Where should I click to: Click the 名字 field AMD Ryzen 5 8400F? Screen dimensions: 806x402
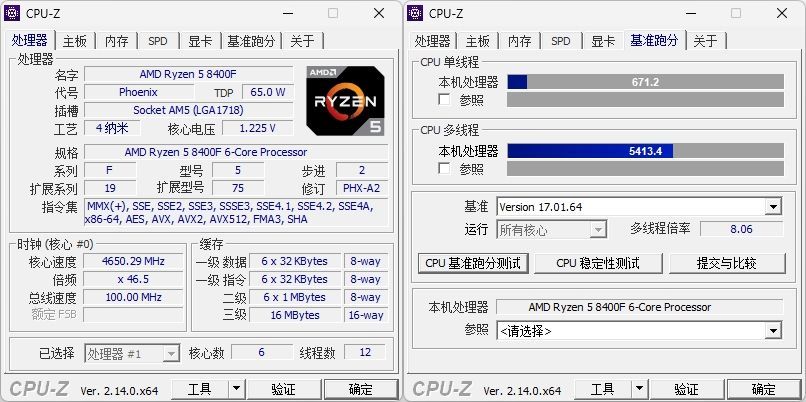coord(189,74)
